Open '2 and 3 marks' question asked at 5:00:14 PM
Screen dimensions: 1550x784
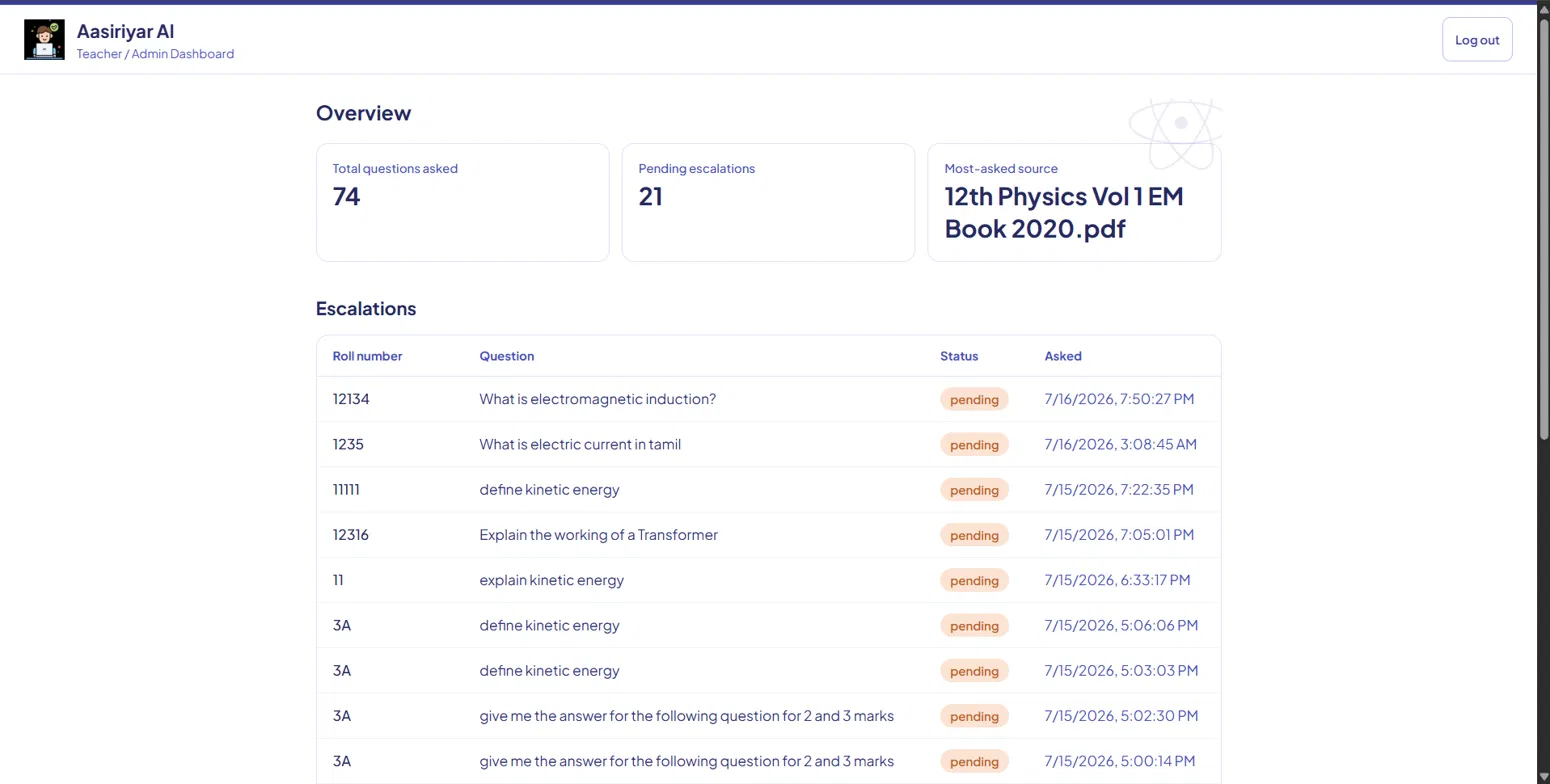point(687,762)
